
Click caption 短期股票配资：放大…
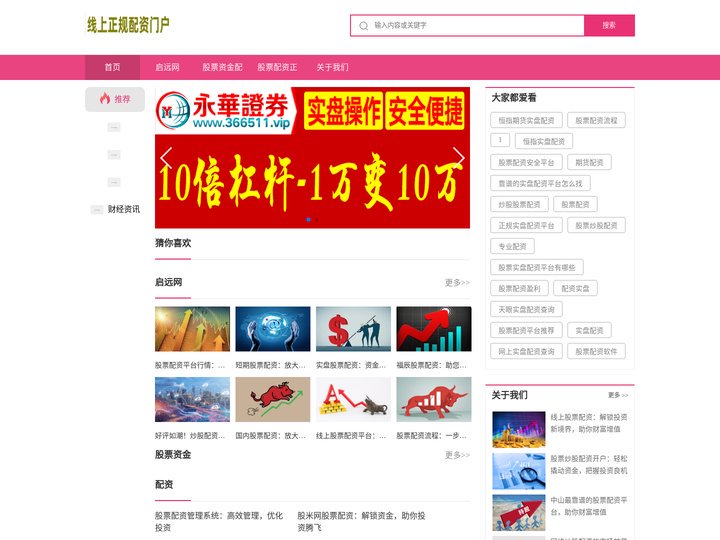pyautogui.click(x=270, y=366)
